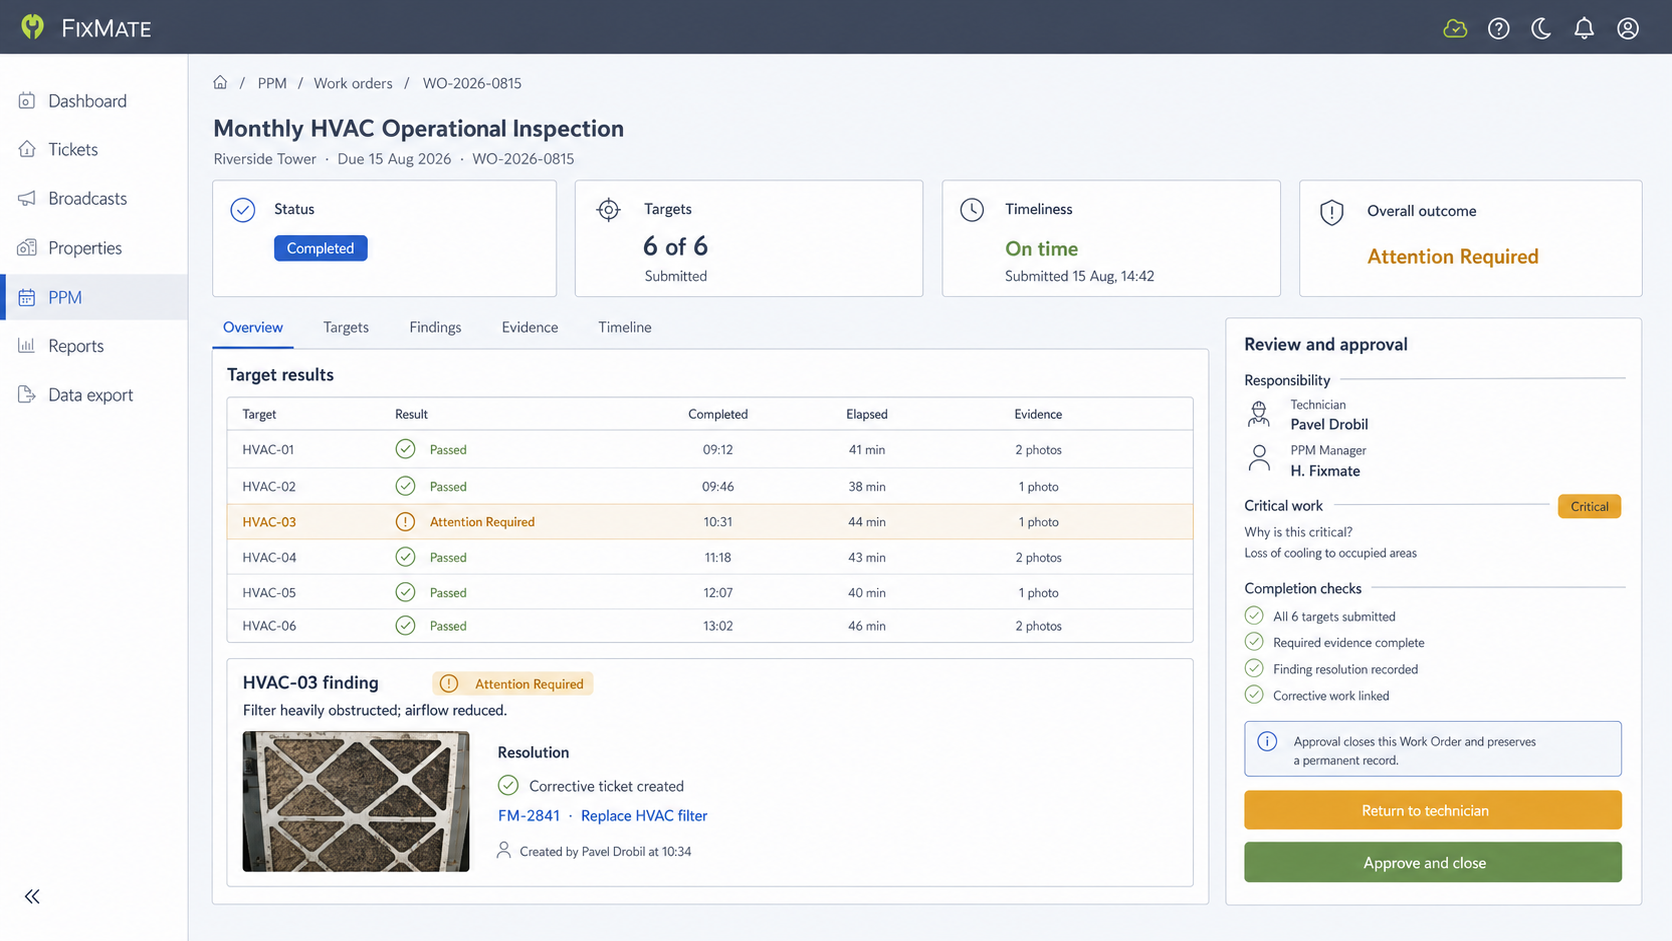Select the HVAC-03 row target name
Image resolution: width=1672 pixels, height=941 pixels.
click(269, 521)
